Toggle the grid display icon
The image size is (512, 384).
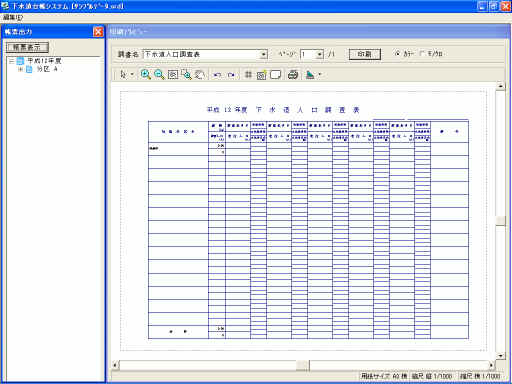pos(248,75)
